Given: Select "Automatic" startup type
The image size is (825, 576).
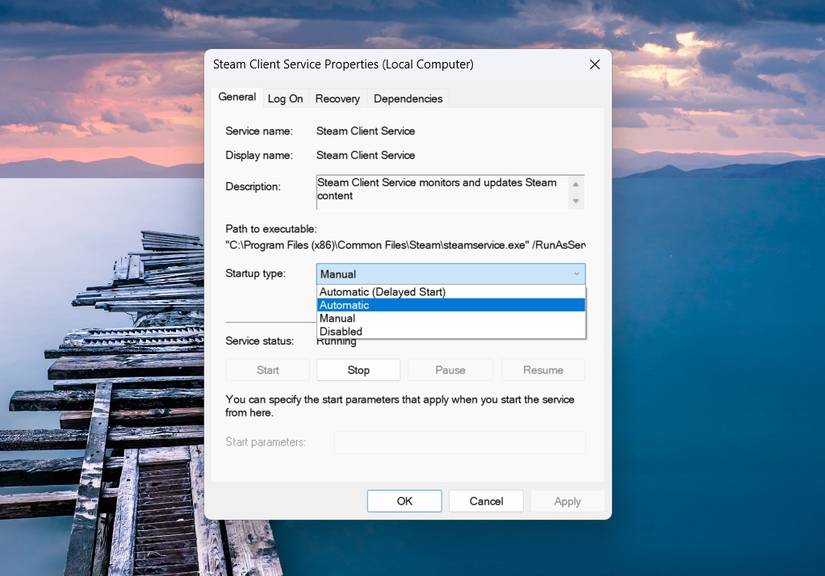Looking at the screenshot, I should tap(345, 305).
